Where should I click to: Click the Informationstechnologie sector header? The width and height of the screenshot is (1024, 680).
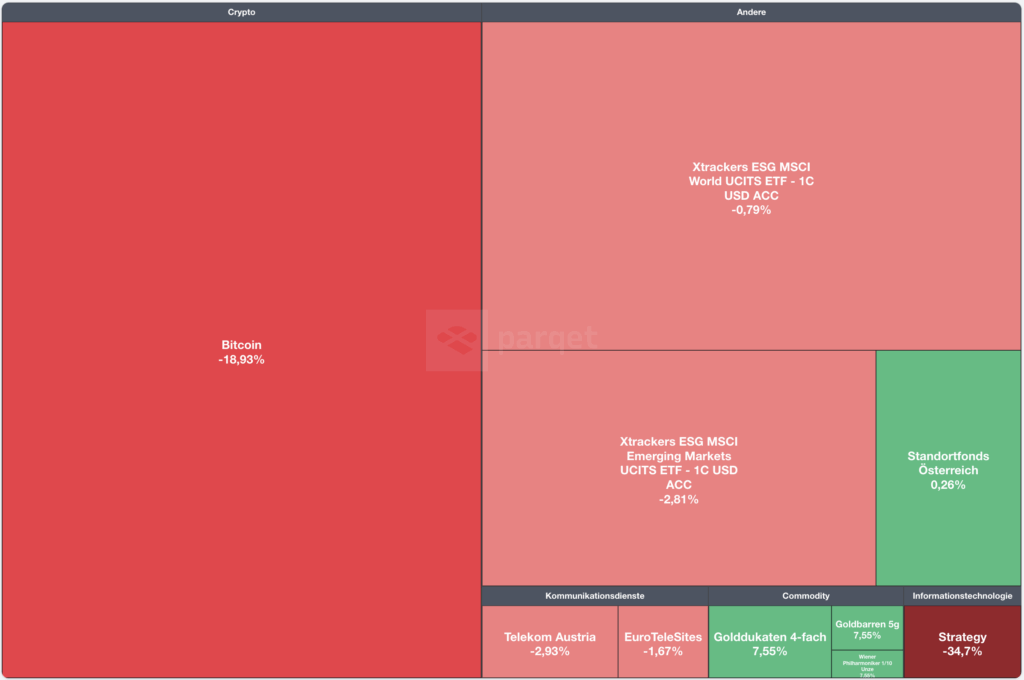[x=961, y=596]
